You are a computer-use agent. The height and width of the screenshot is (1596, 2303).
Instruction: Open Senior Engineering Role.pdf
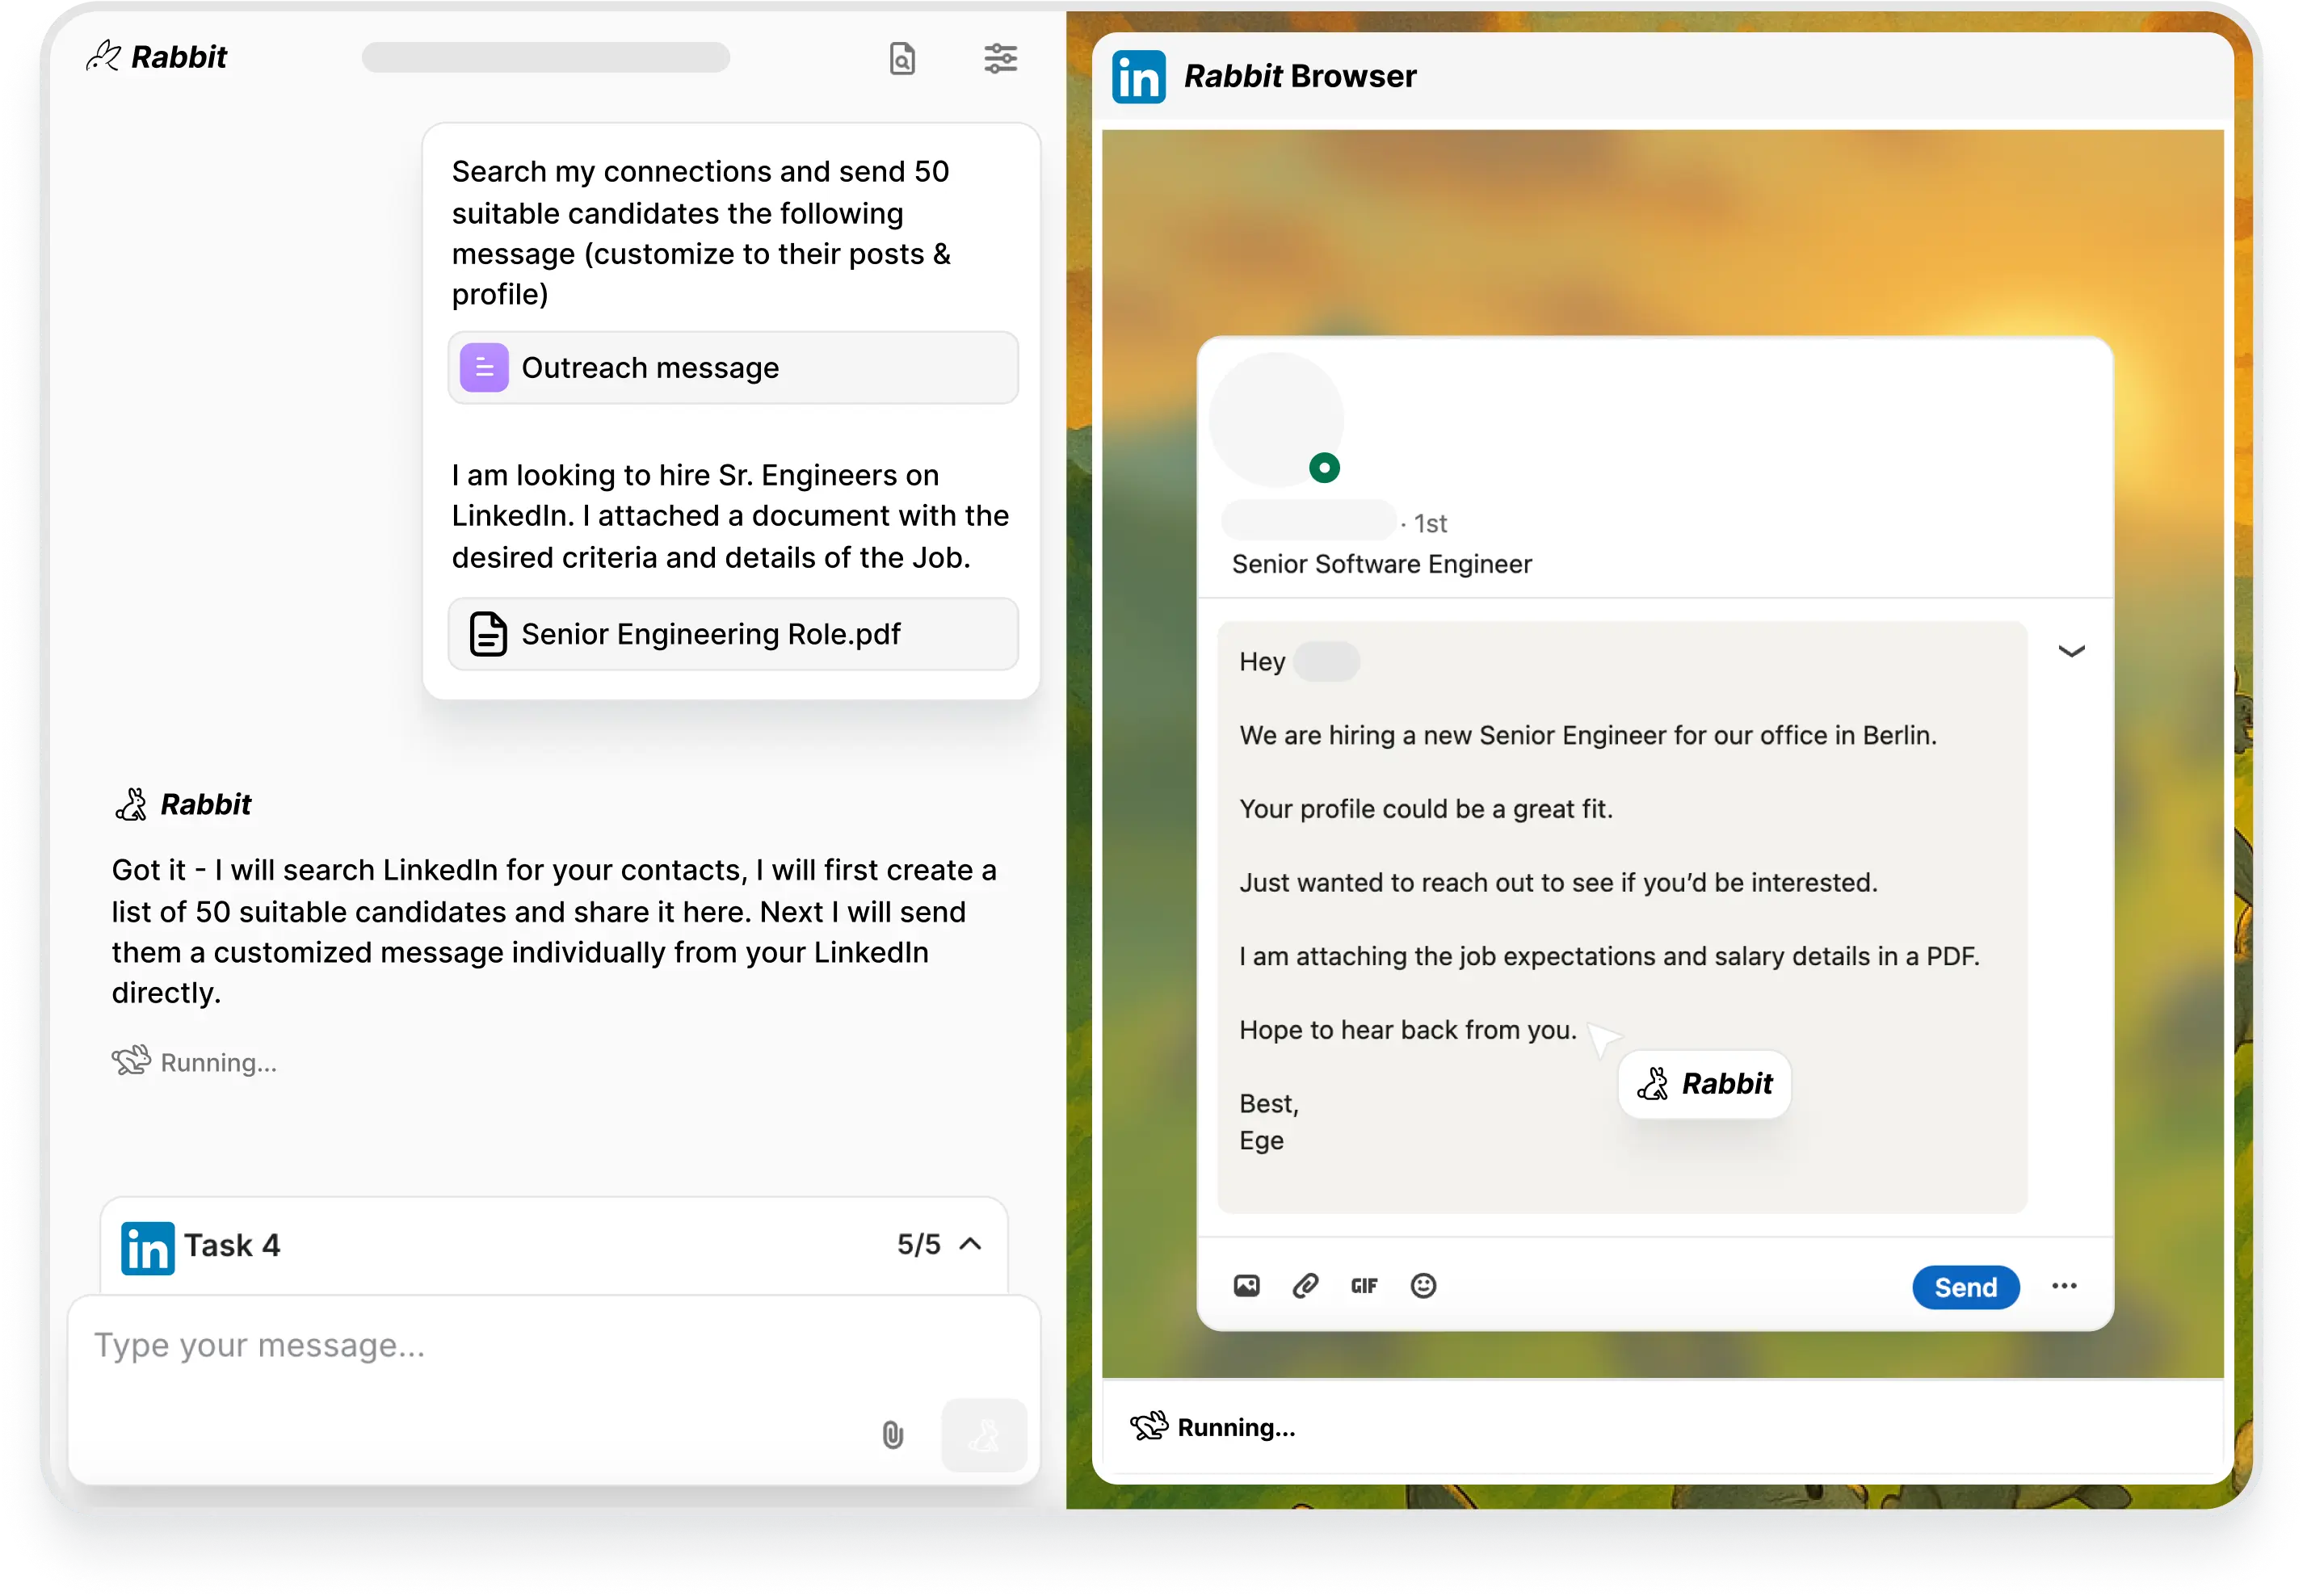(733, 634)
